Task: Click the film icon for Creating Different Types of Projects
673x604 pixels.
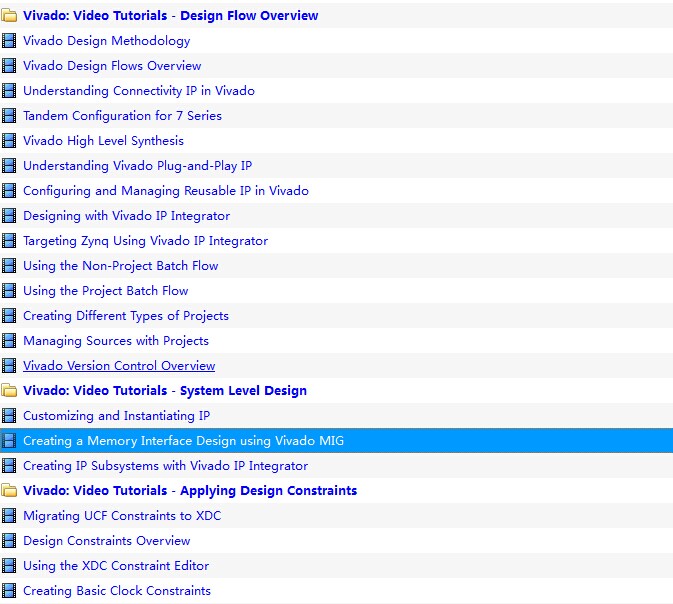Action: point(9,316)
